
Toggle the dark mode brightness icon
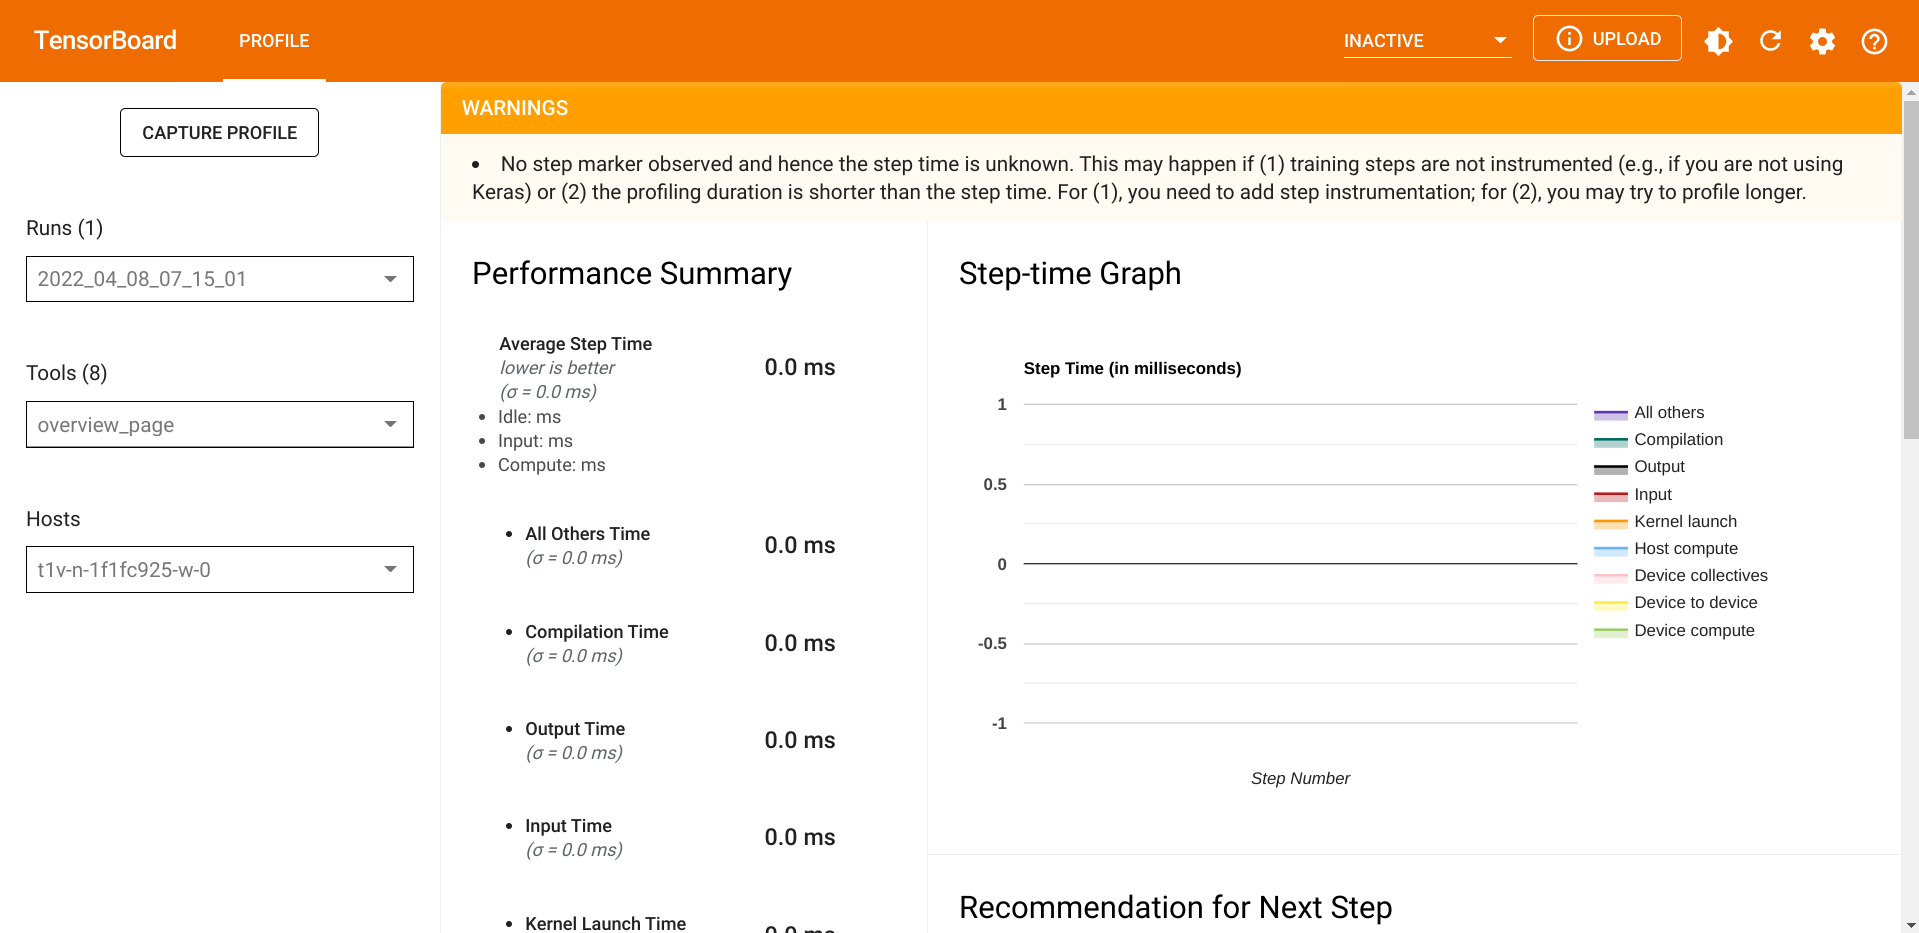pos(1718,41)
